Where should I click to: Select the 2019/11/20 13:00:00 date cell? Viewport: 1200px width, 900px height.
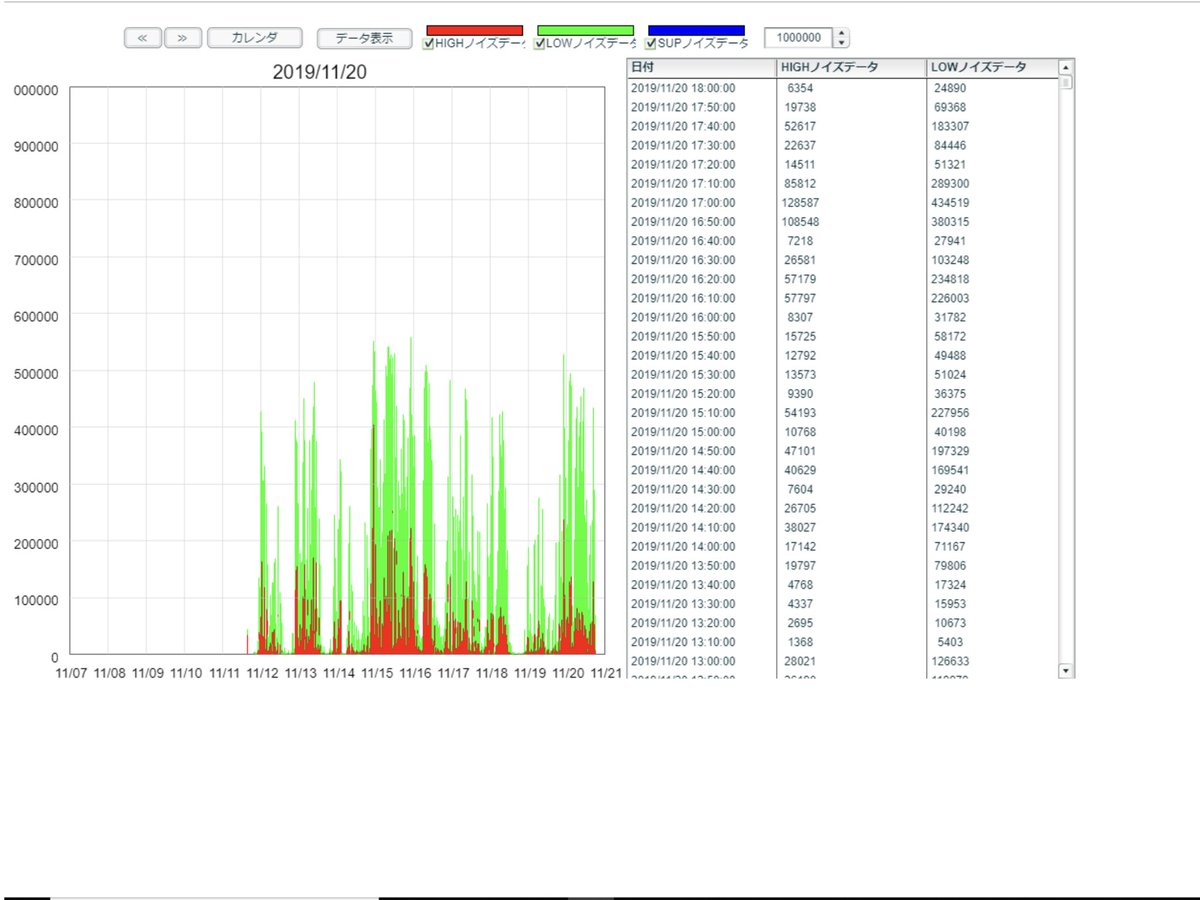tap(683, 661)
